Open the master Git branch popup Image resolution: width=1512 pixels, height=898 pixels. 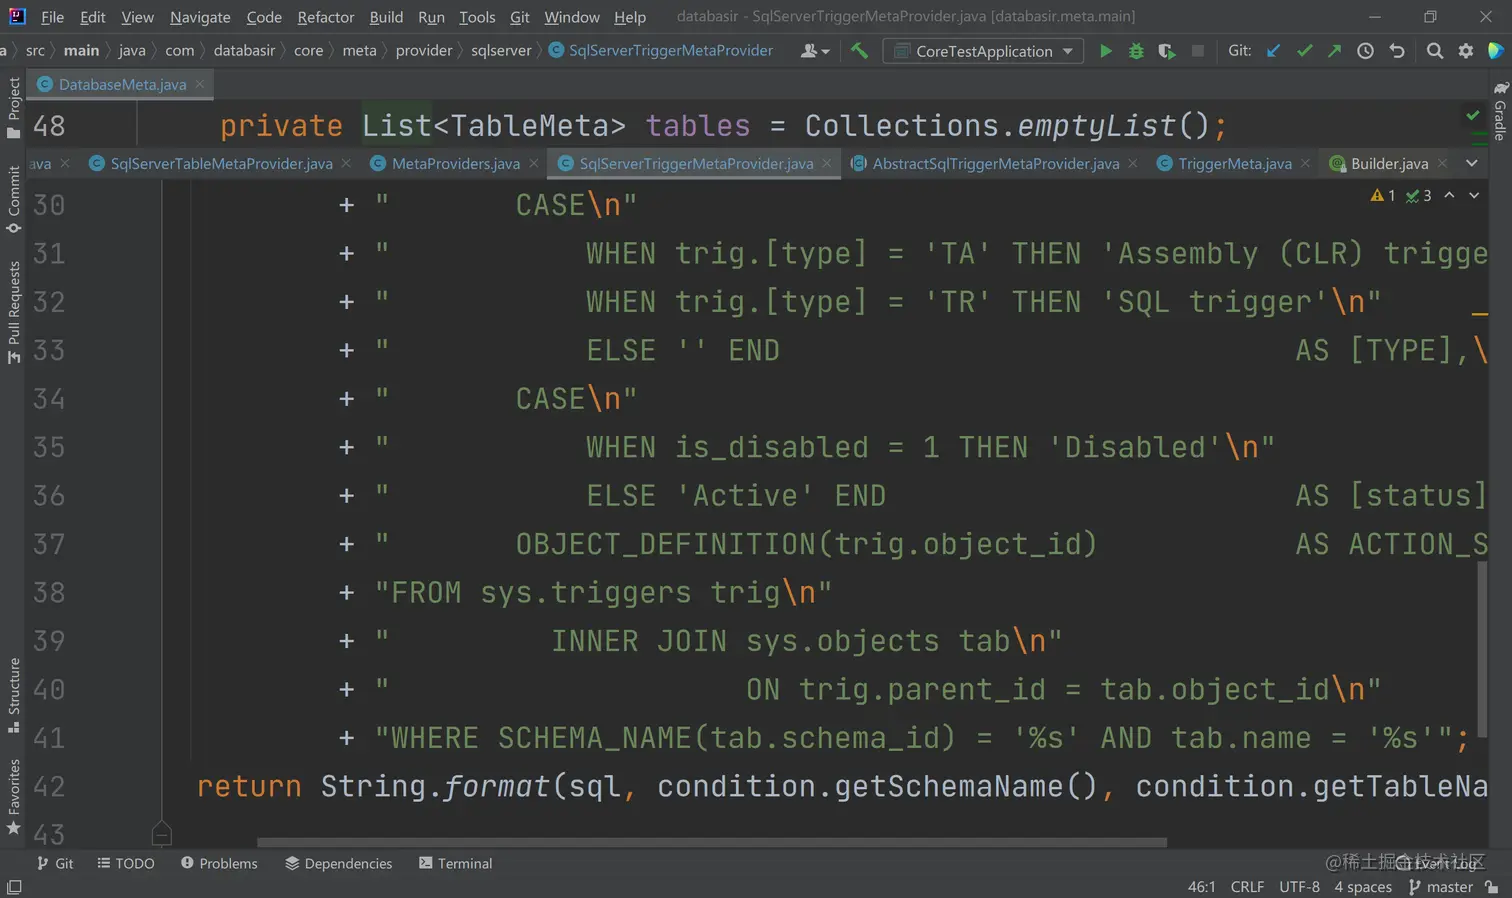pyautogui.click(x=1441, y=887)
